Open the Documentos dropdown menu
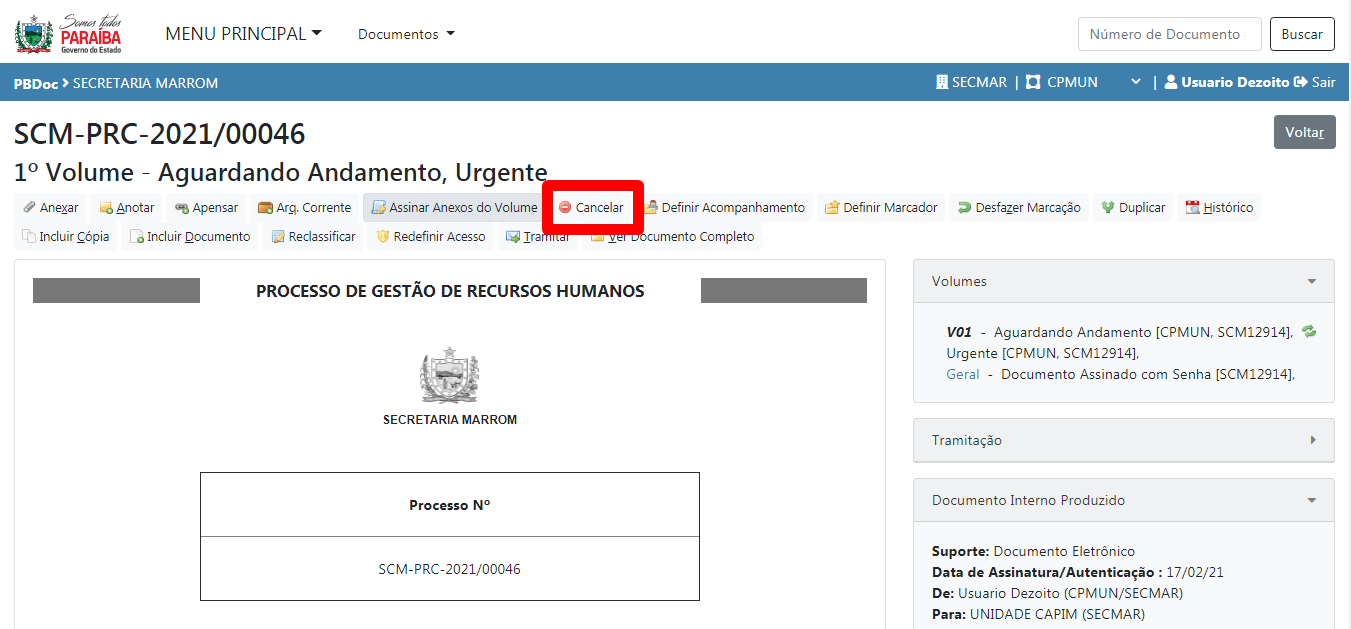Image resolution: width=1351 pixels, height=629 pixels. click(406, 34)
